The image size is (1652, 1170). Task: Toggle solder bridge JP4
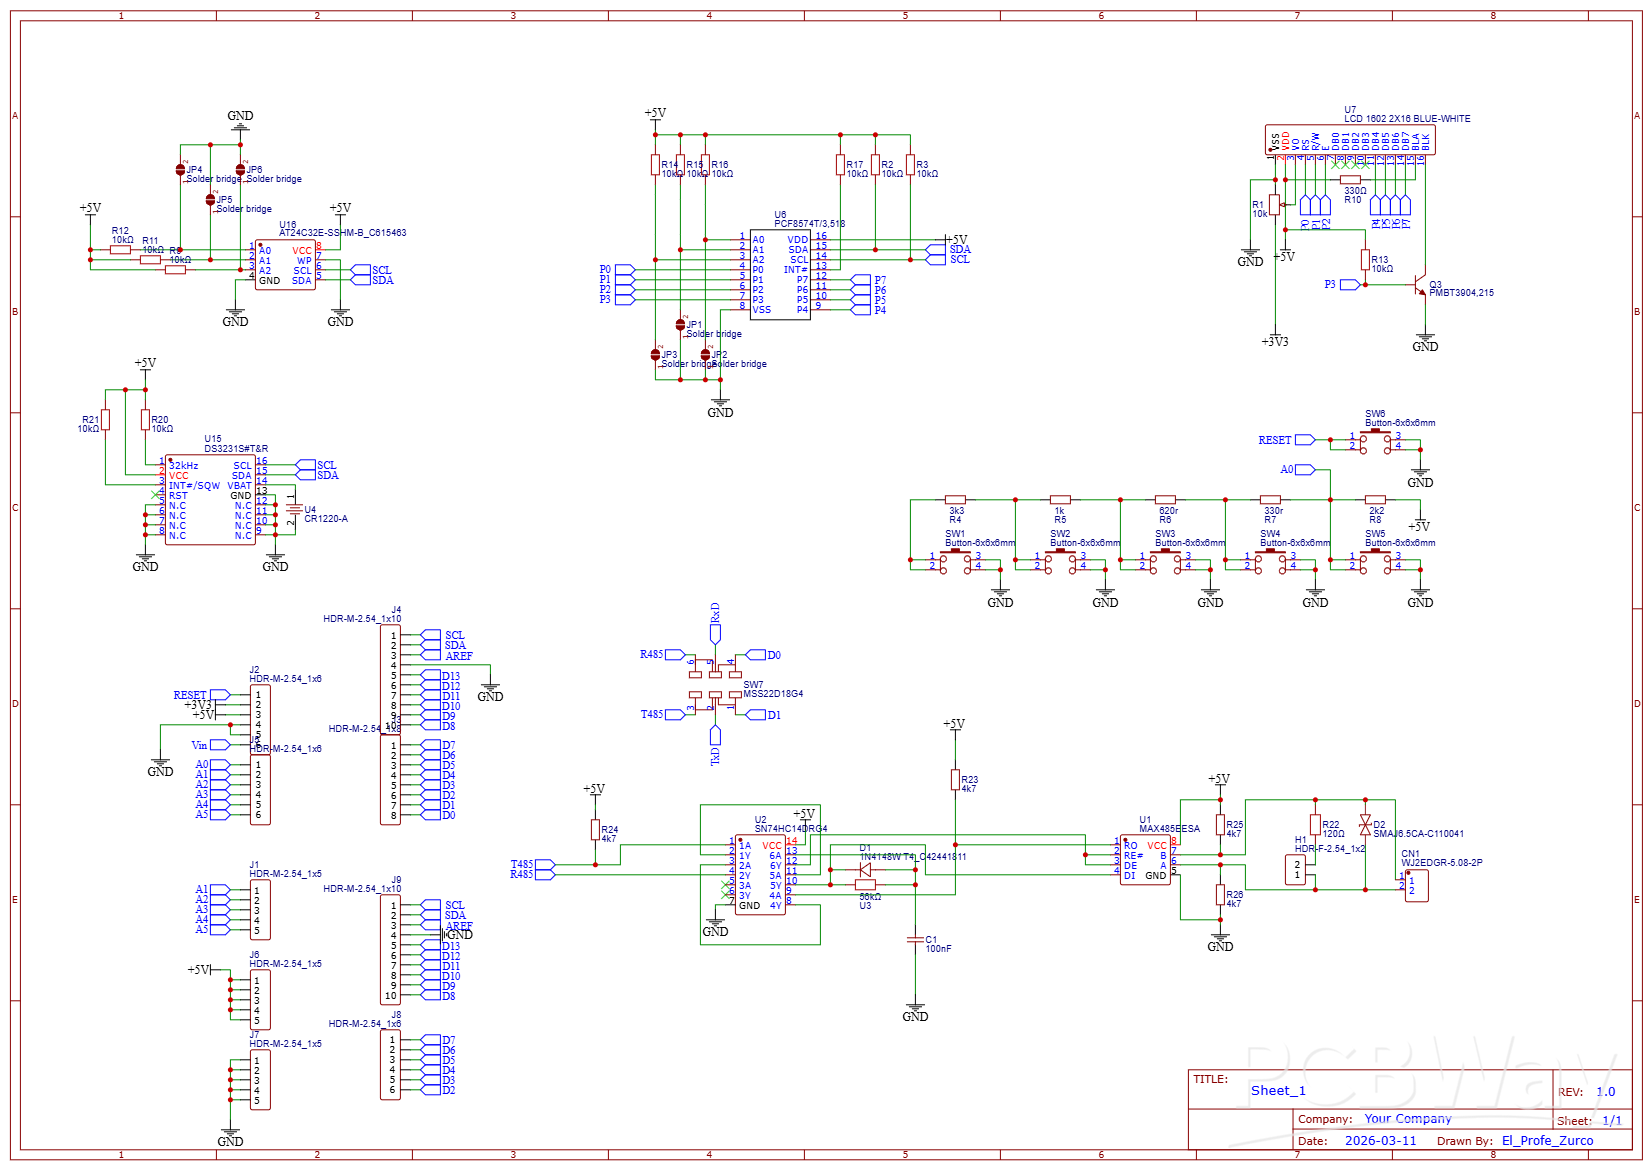[180, 170]
